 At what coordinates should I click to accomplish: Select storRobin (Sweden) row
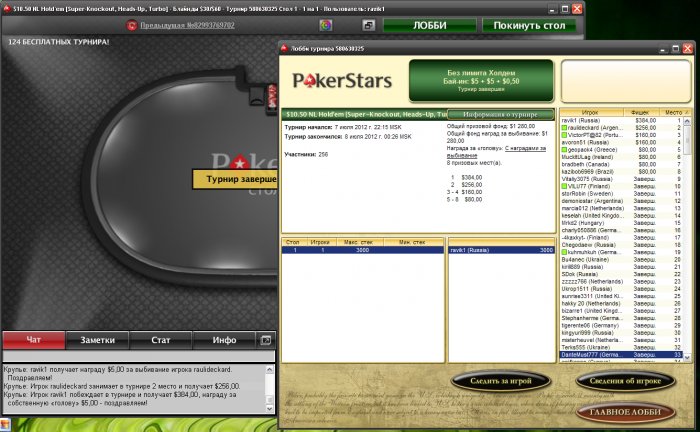point(621,194)
